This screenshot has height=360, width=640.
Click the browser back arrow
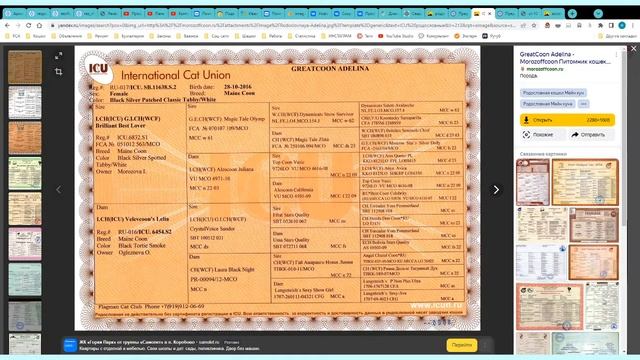point(7,25)
